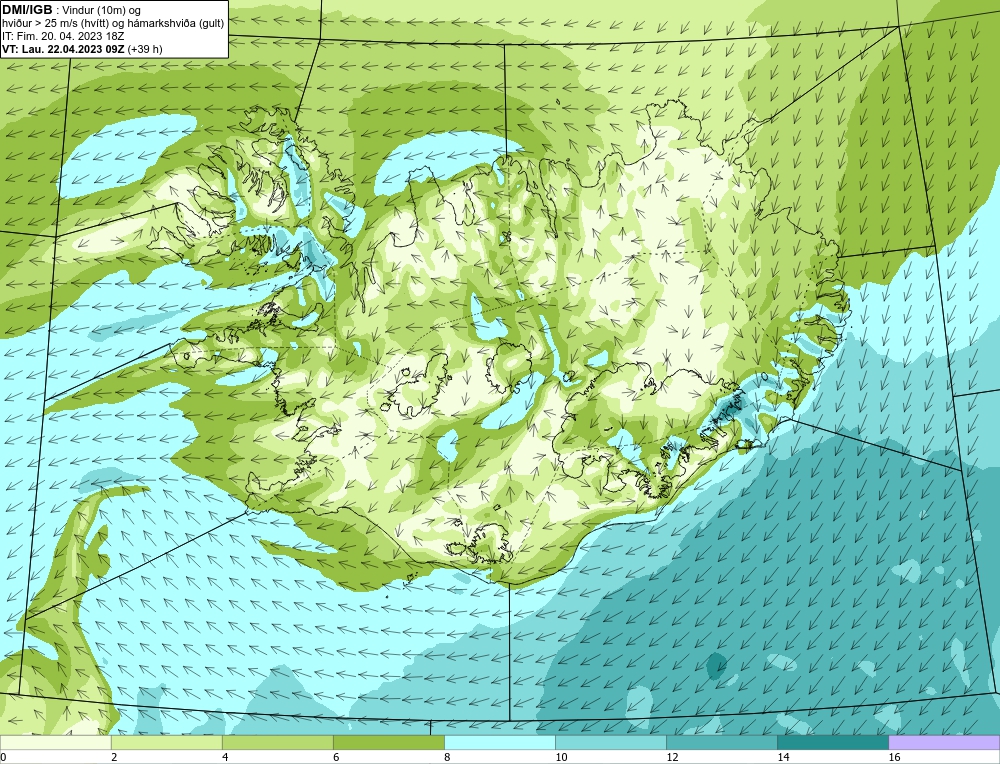Click the legend scale label '2'
Viewport: 1000px width, 764px height.
[x=114, y=757]
